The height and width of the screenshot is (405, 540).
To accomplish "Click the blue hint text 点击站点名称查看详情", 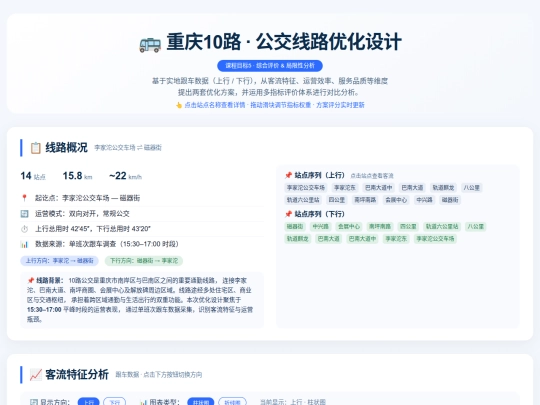I will pyautogui.click(x=215, y=105).
